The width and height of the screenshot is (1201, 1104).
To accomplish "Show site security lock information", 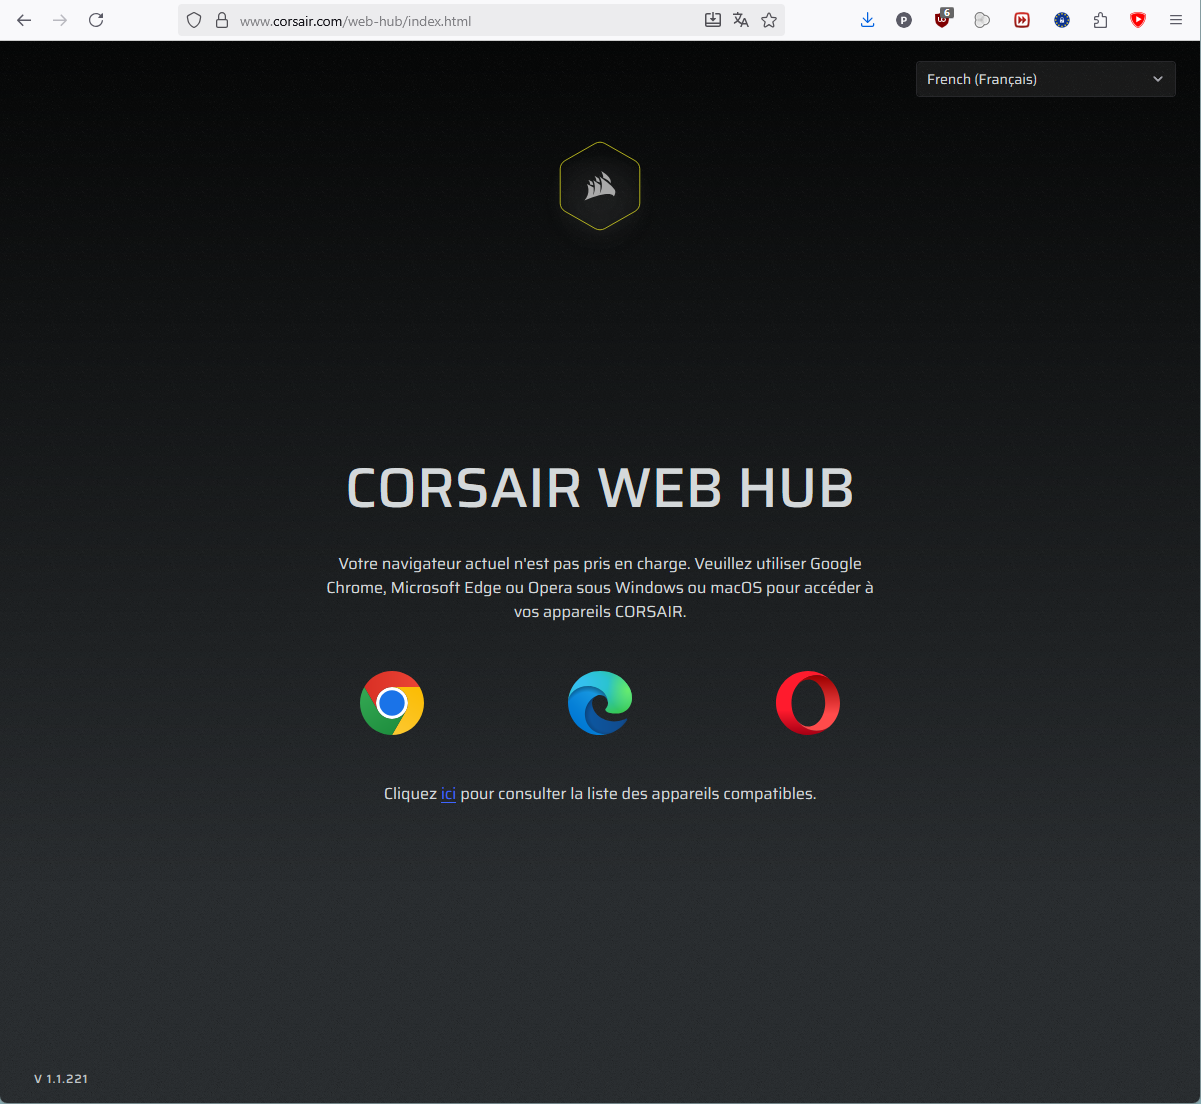I will pyautogui.click(x=222, y=20).
